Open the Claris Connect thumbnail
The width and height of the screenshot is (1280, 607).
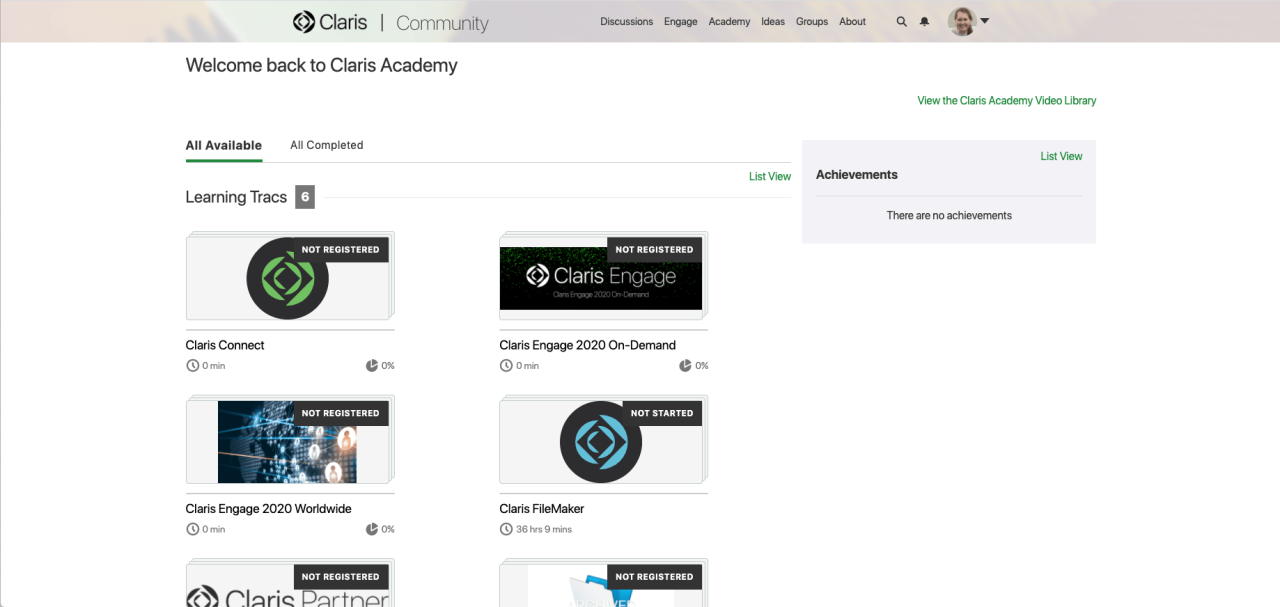tap(290, 277)
